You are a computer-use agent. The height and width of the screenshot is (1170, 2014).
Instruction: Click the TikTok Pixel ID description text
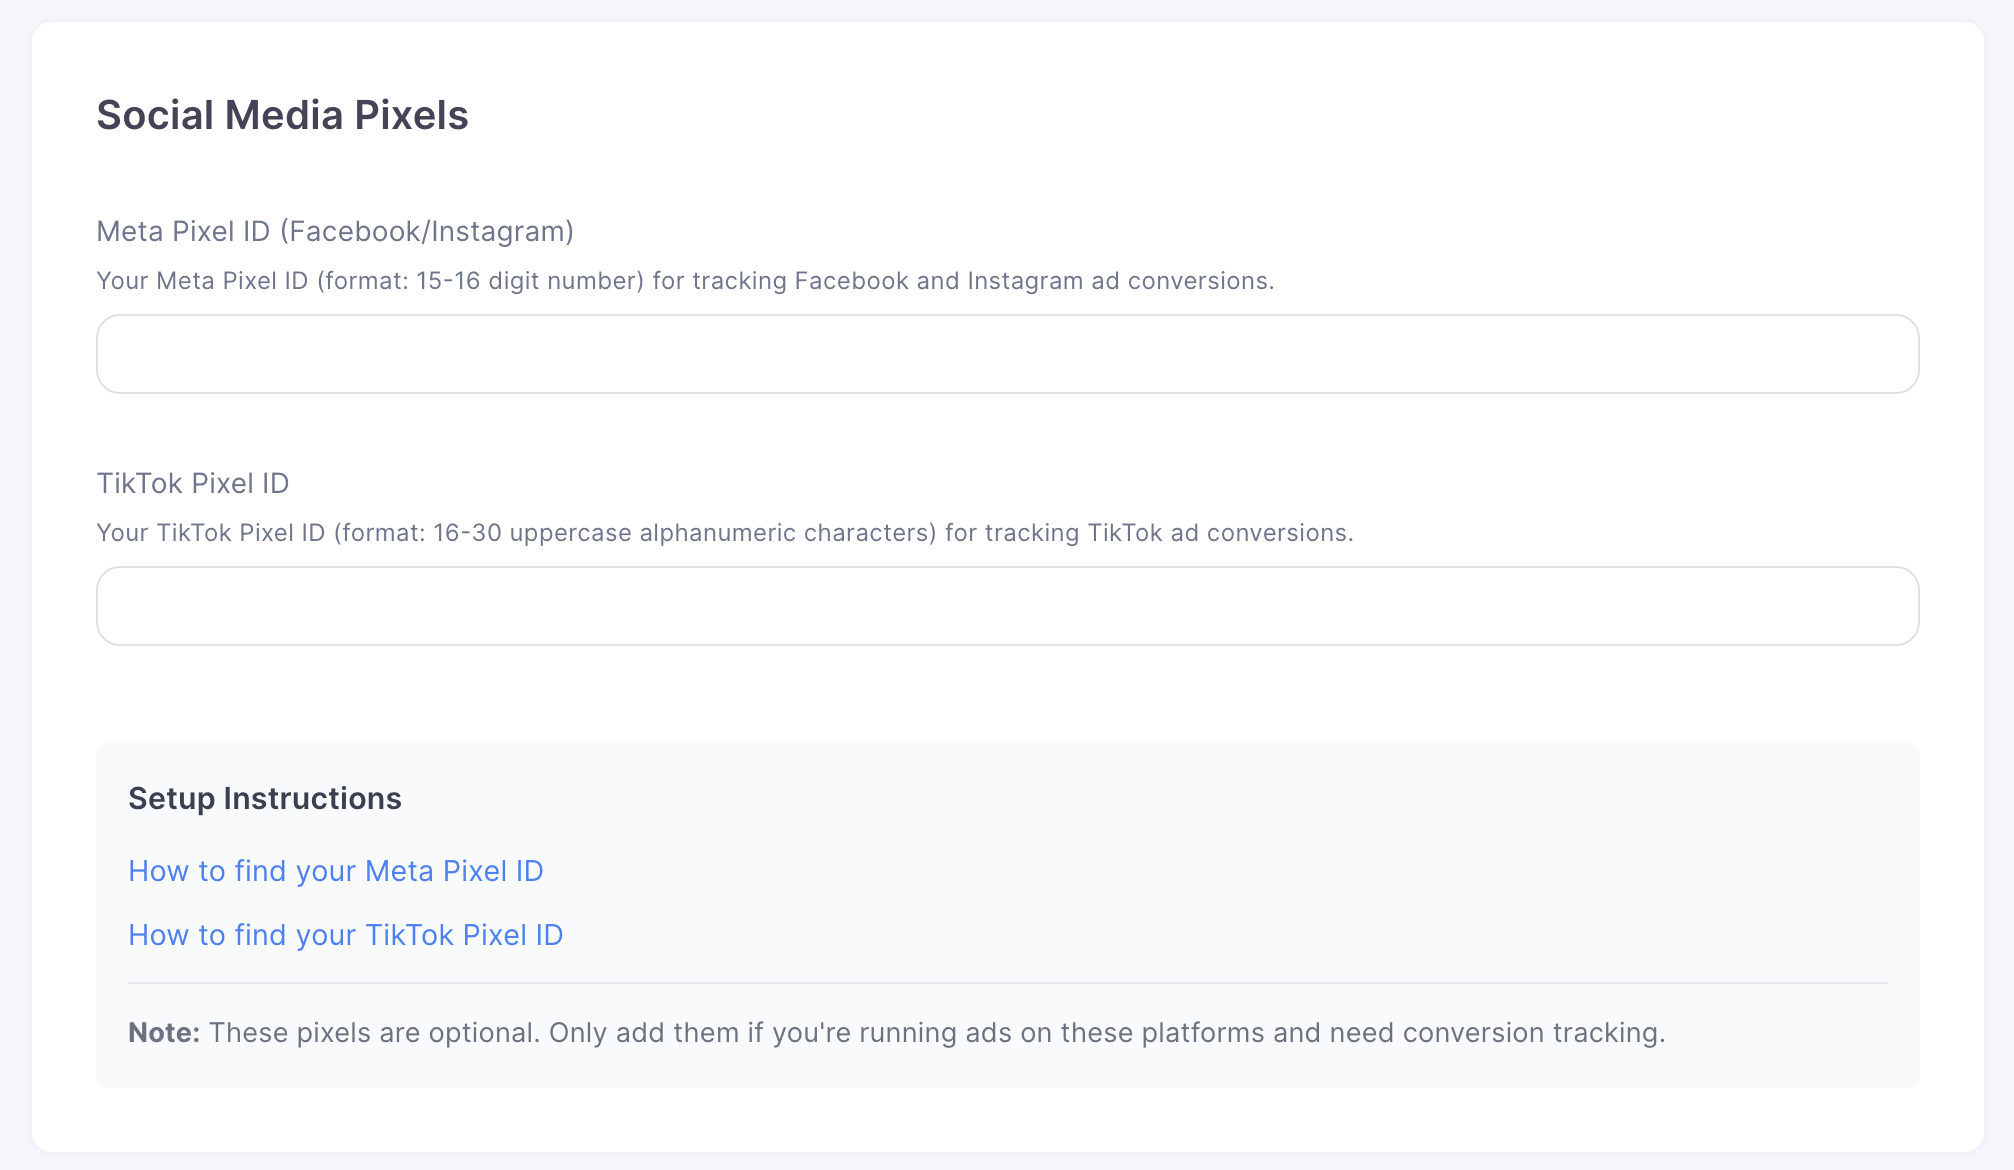(724, 533)
